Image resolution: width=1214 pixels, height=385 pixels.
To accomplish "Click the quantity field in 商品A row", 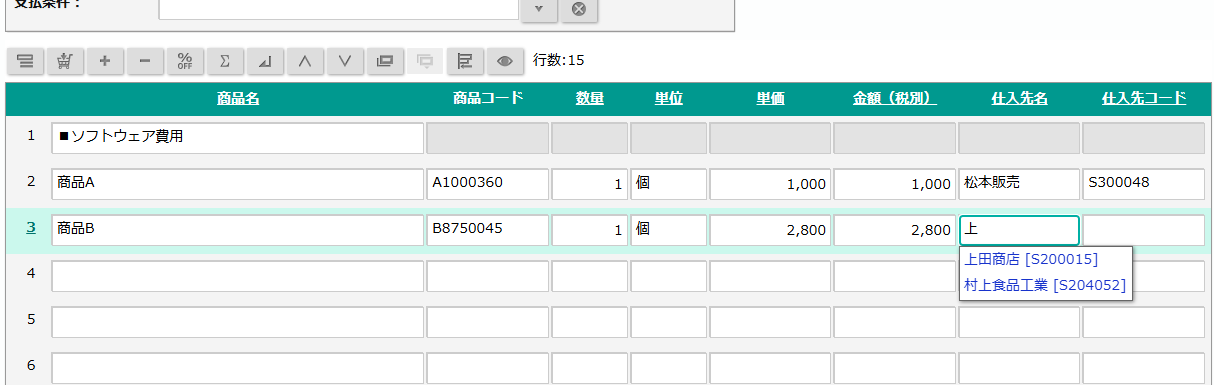I will pyautogui.click(x=590, y=184).
